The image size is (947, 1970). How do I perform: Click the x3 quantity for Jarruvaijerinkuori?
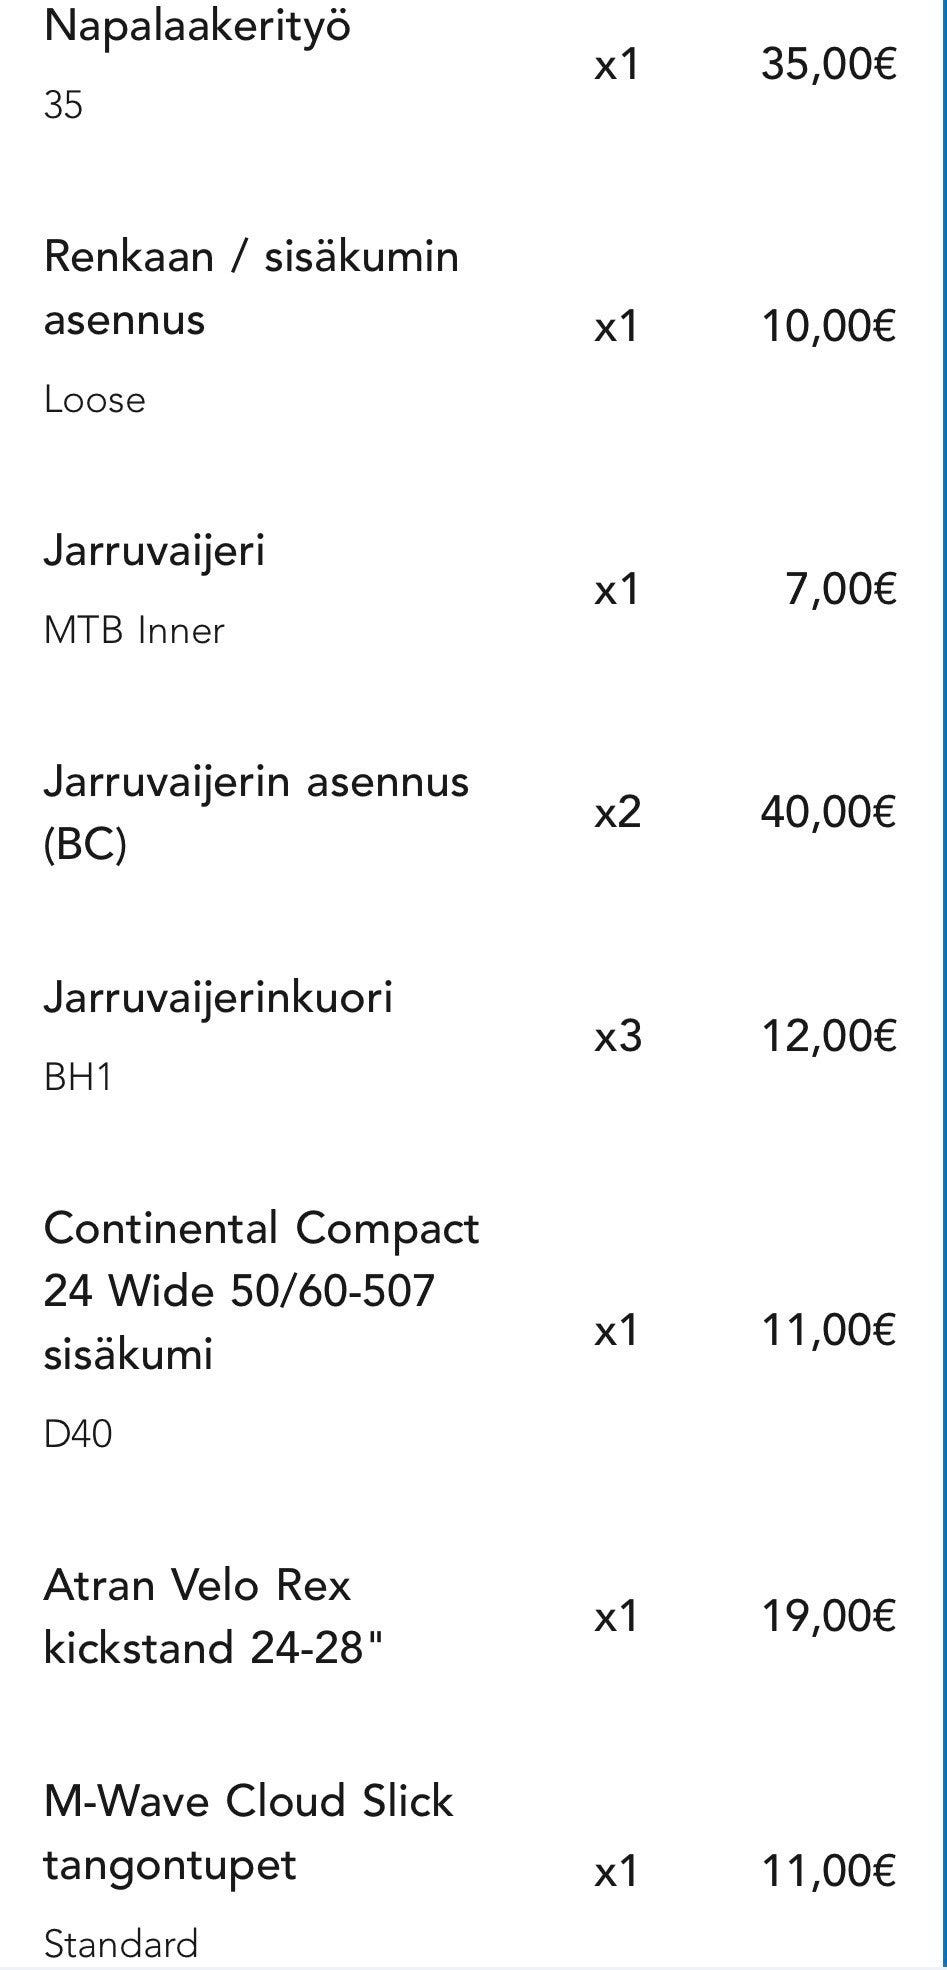pos(617,1036)
